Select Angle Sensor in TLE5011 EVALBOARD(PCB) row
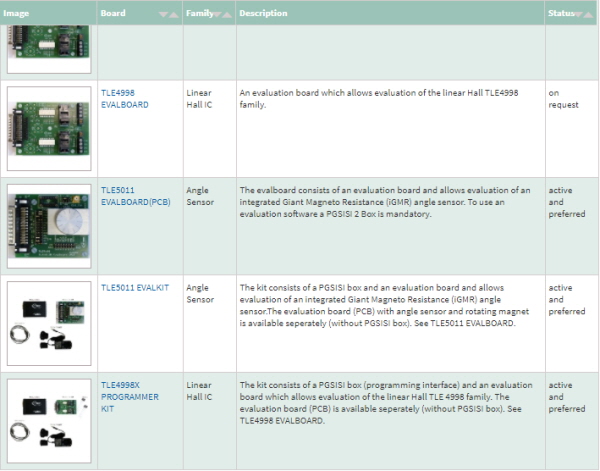 pyautogui.click(x=200, y=196)
